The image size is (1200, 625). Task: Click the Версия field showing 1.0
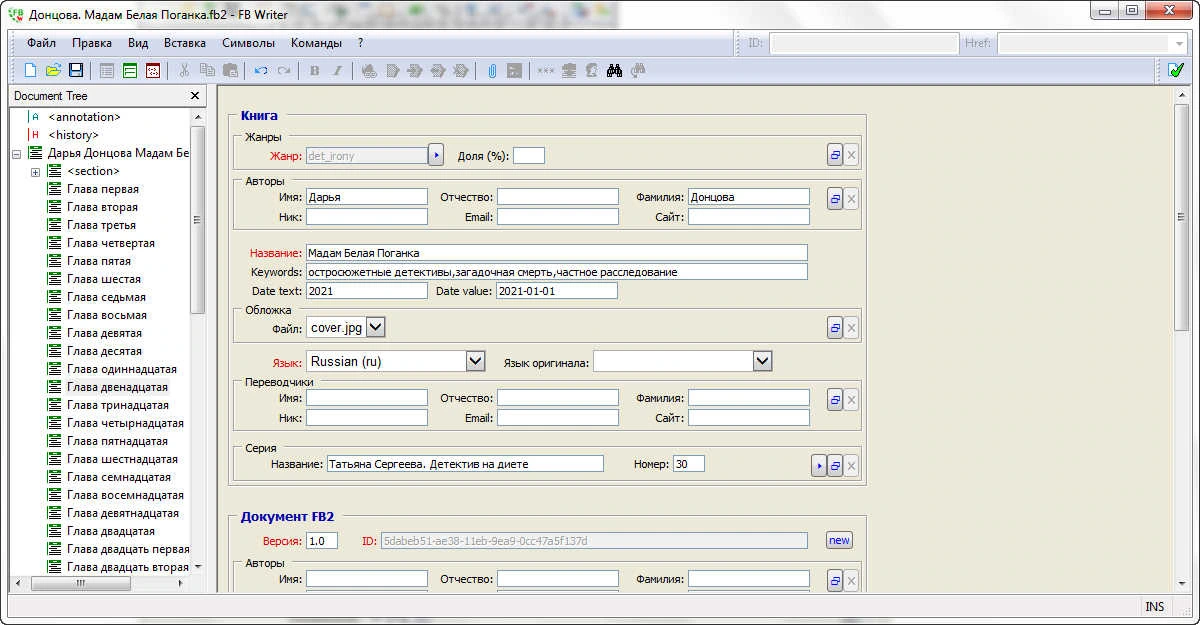pos(322,541)
